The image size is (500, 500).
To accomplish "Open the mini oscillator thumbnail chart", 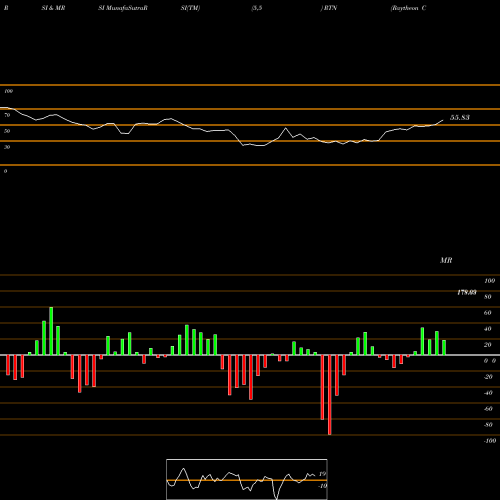I will (247, 479).
